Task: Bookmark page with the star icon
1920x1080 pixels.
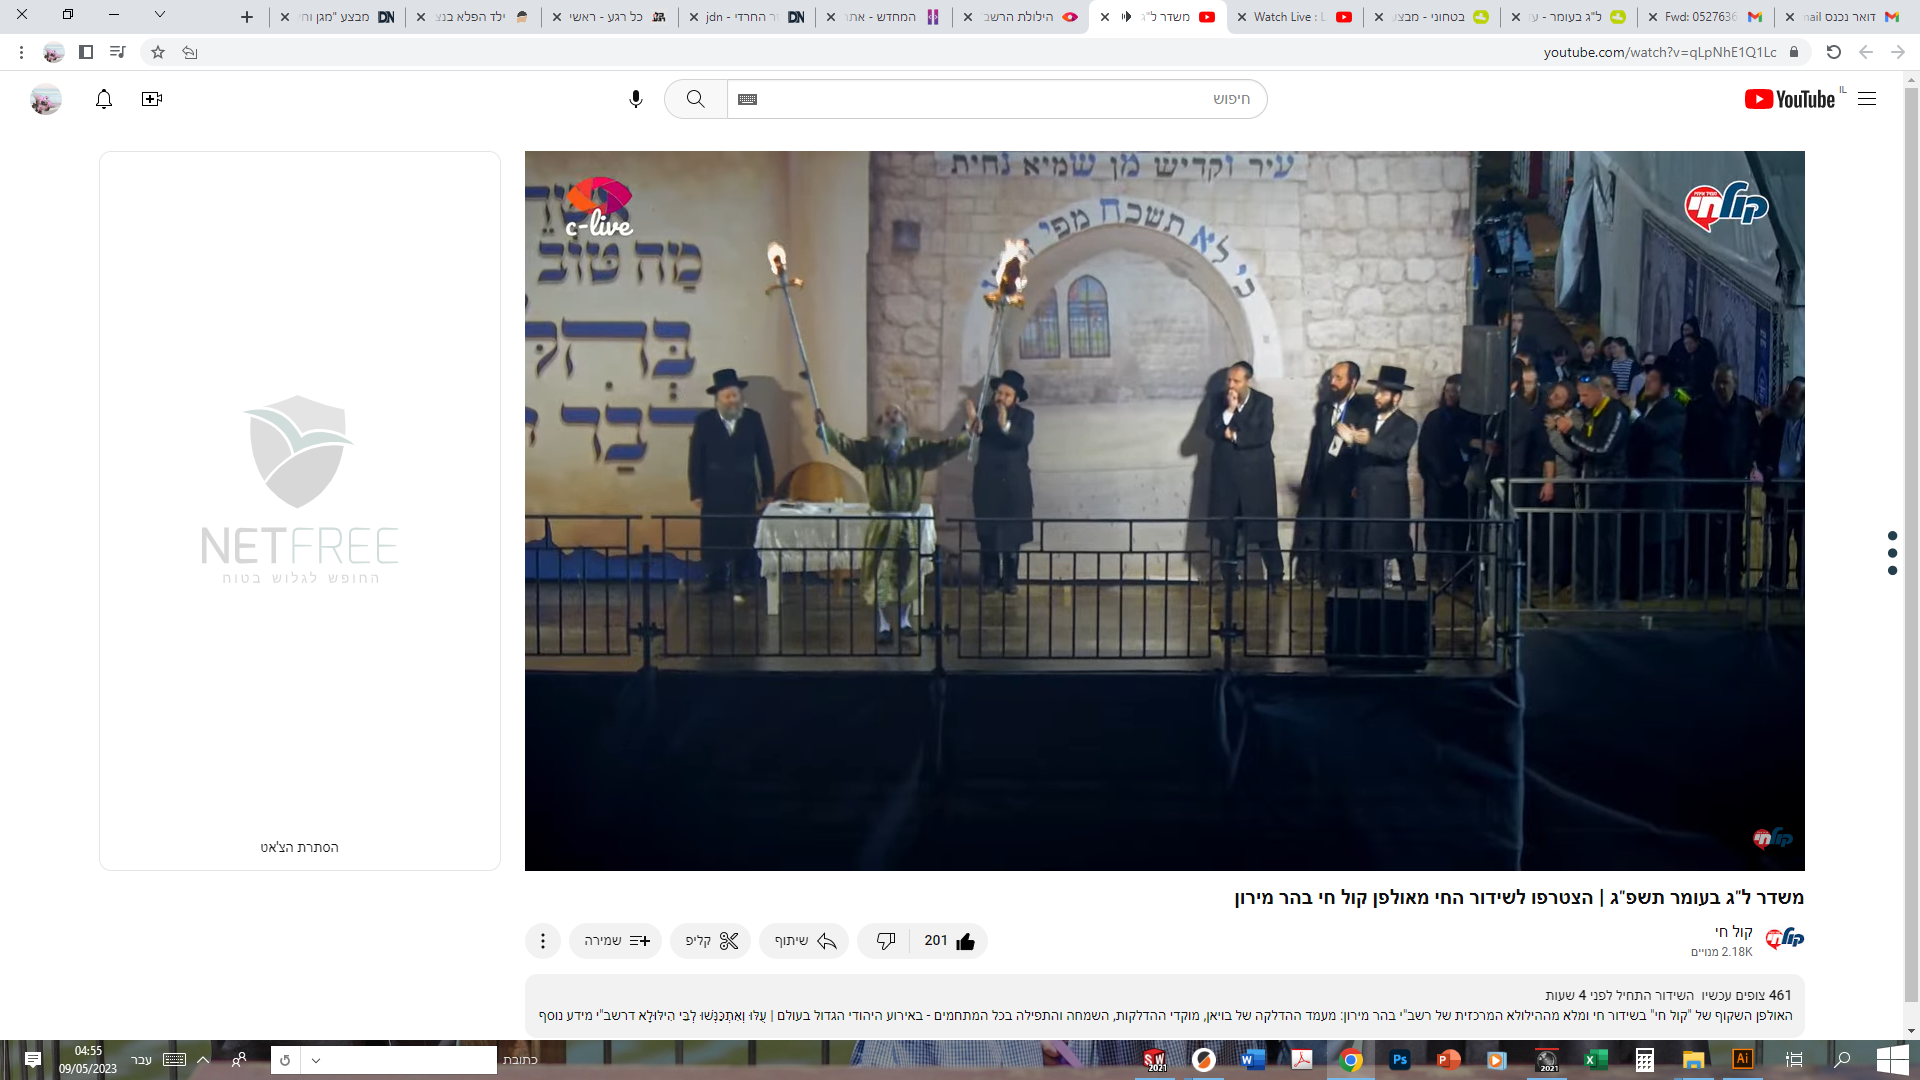Action: (158, 52)
